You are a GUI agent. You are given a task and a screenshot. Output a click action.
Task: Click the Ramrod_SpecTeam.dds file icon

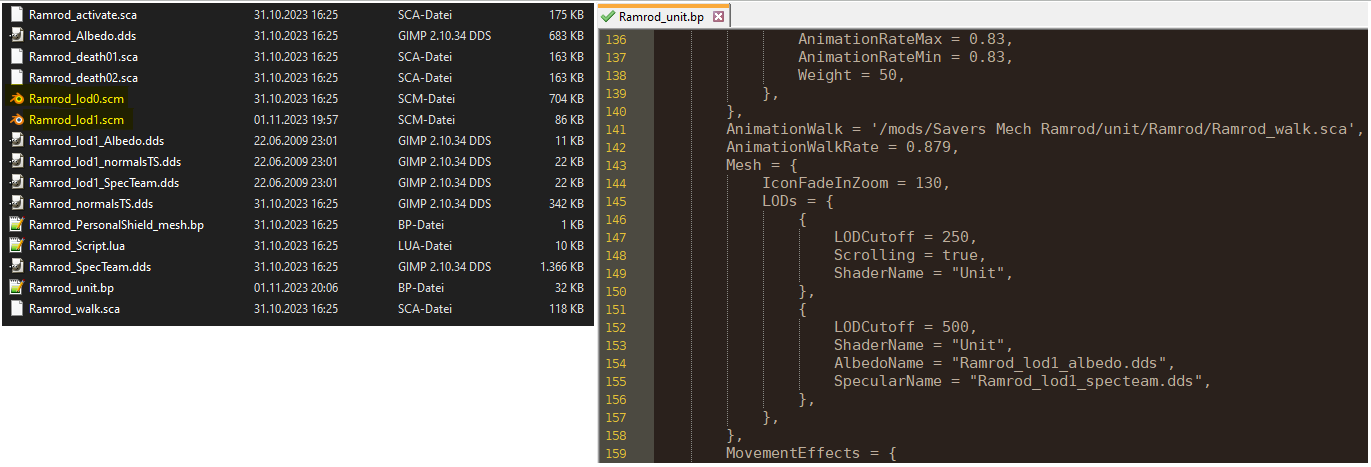16,266
